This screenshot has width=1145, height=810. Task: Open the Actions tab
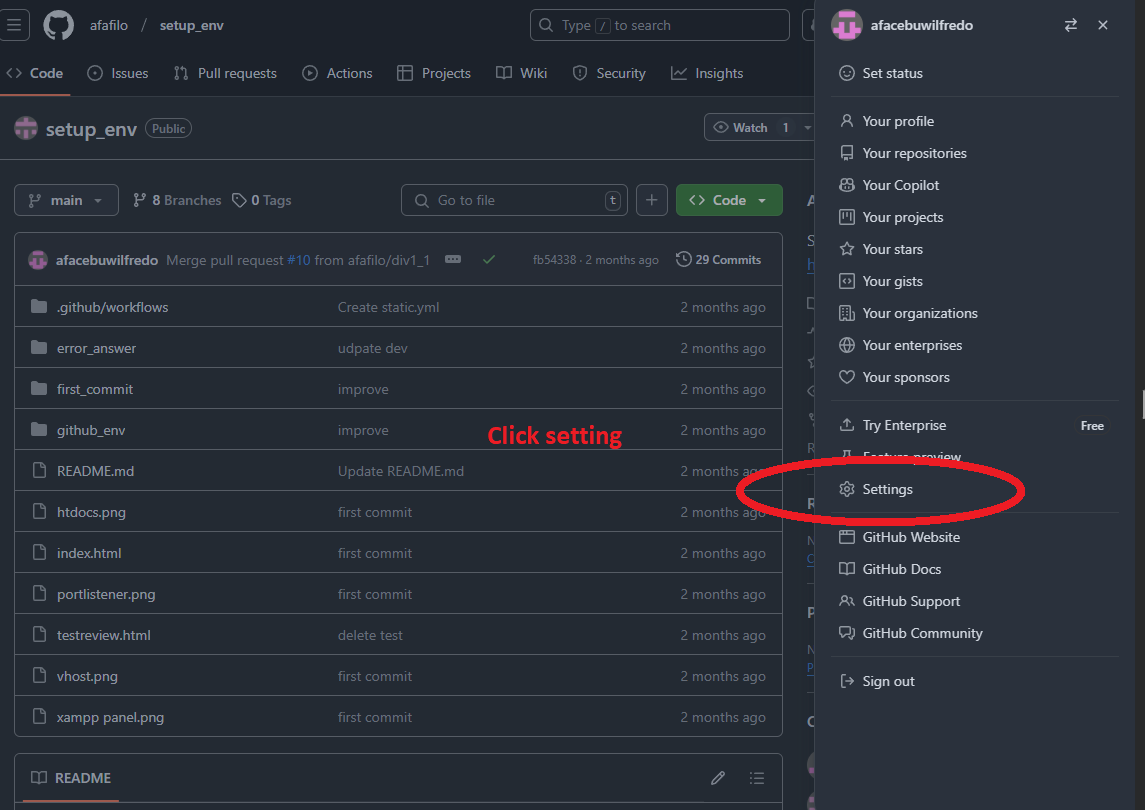pyautogui.click(x=337, y=73)
